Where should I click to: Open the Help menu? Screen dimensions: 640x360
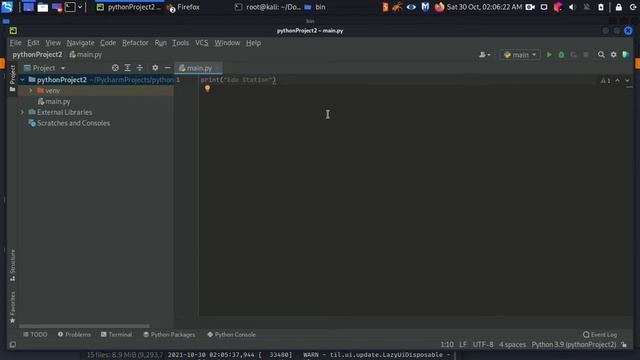coord(253,43)
